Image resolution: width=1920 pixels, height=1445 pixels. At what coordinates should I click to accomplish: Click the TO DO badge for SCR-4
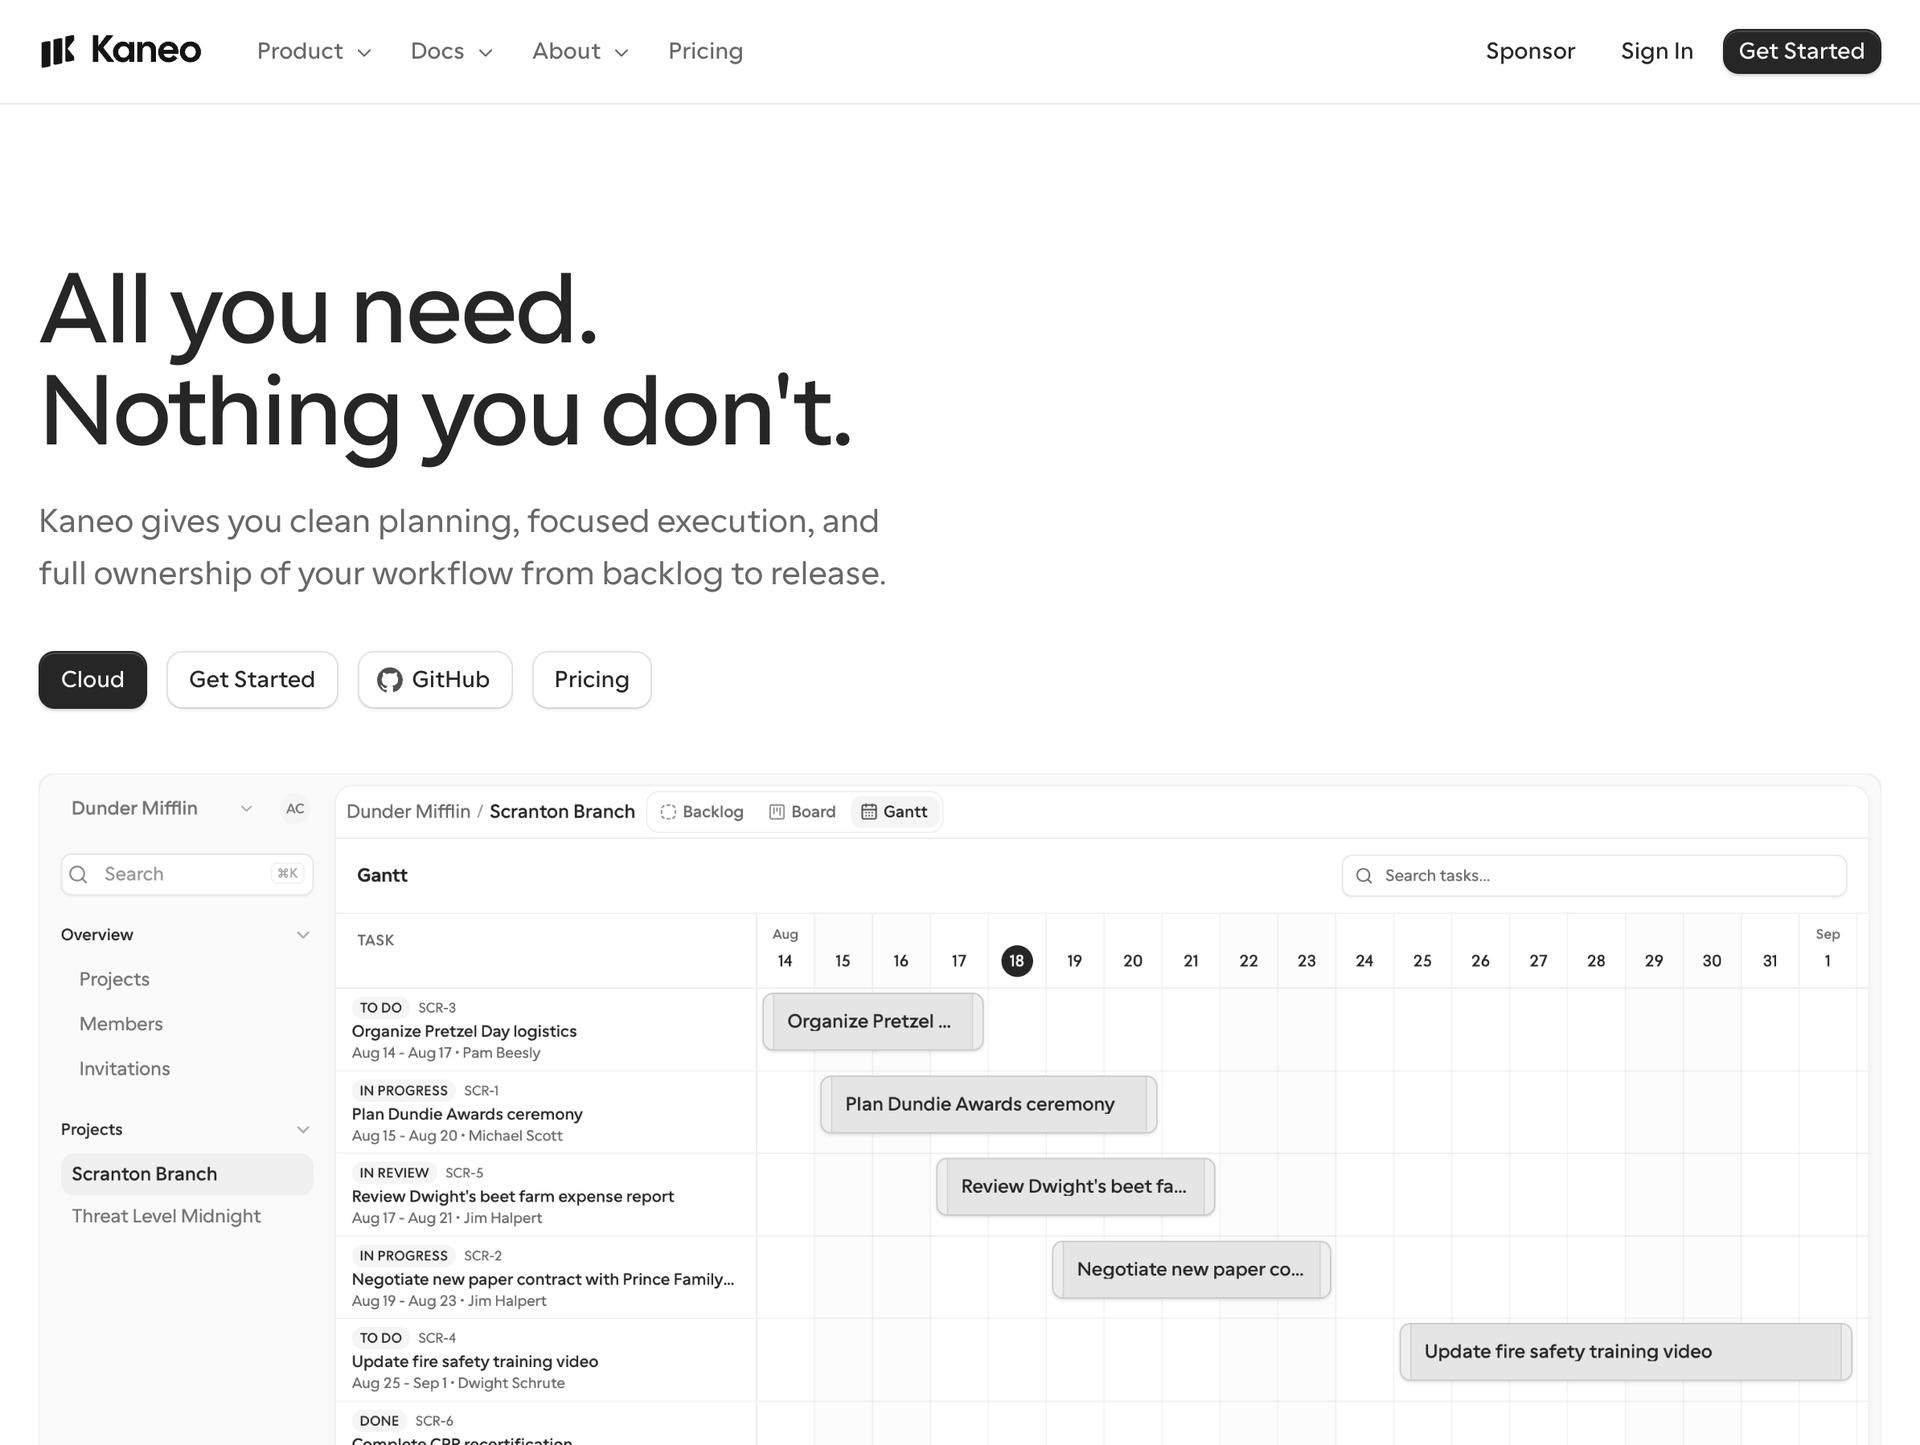[x=381, y=1338]
